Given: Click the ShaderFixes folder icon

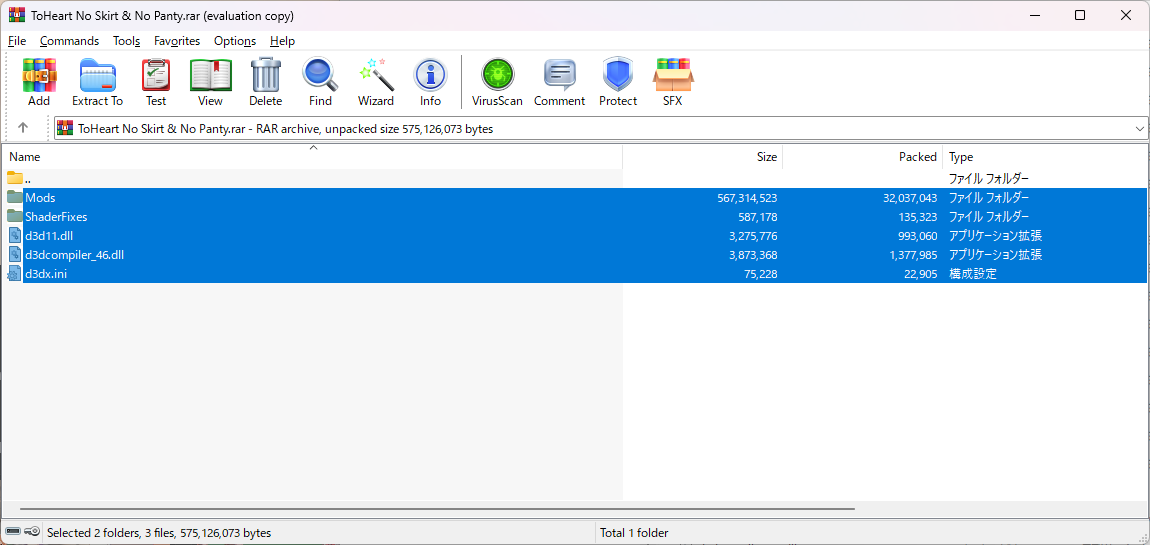Looking at the screenshot, I should coord(15,216).
